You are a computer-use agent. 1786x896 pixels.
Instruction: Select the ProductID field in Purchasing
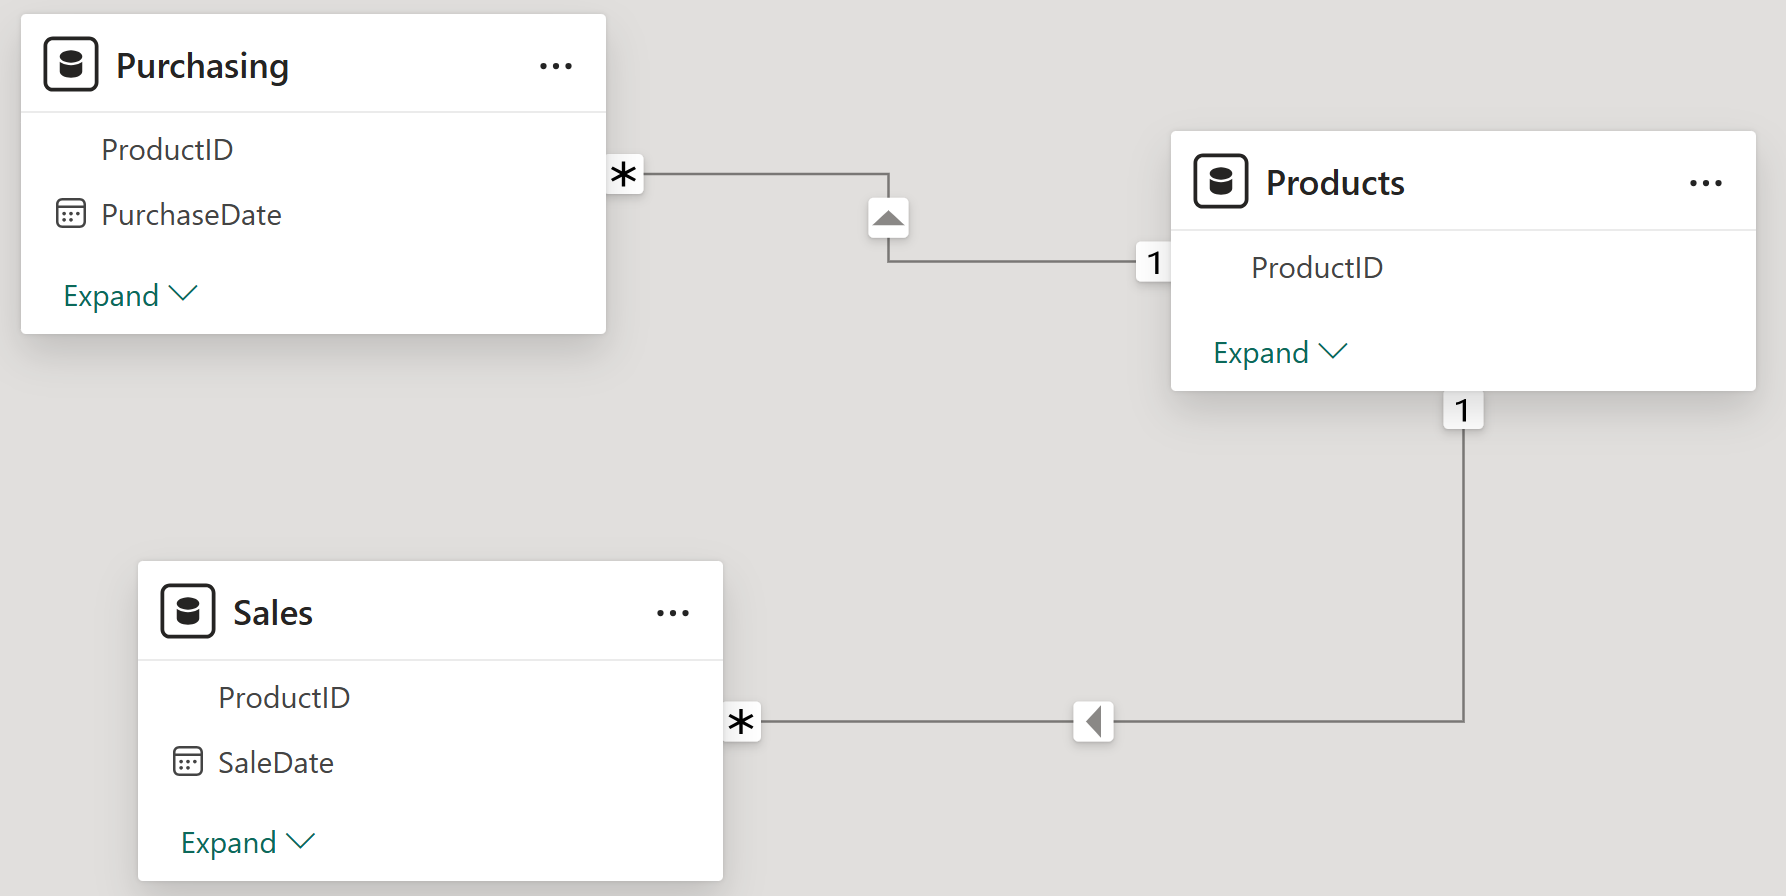click(167, 150)
